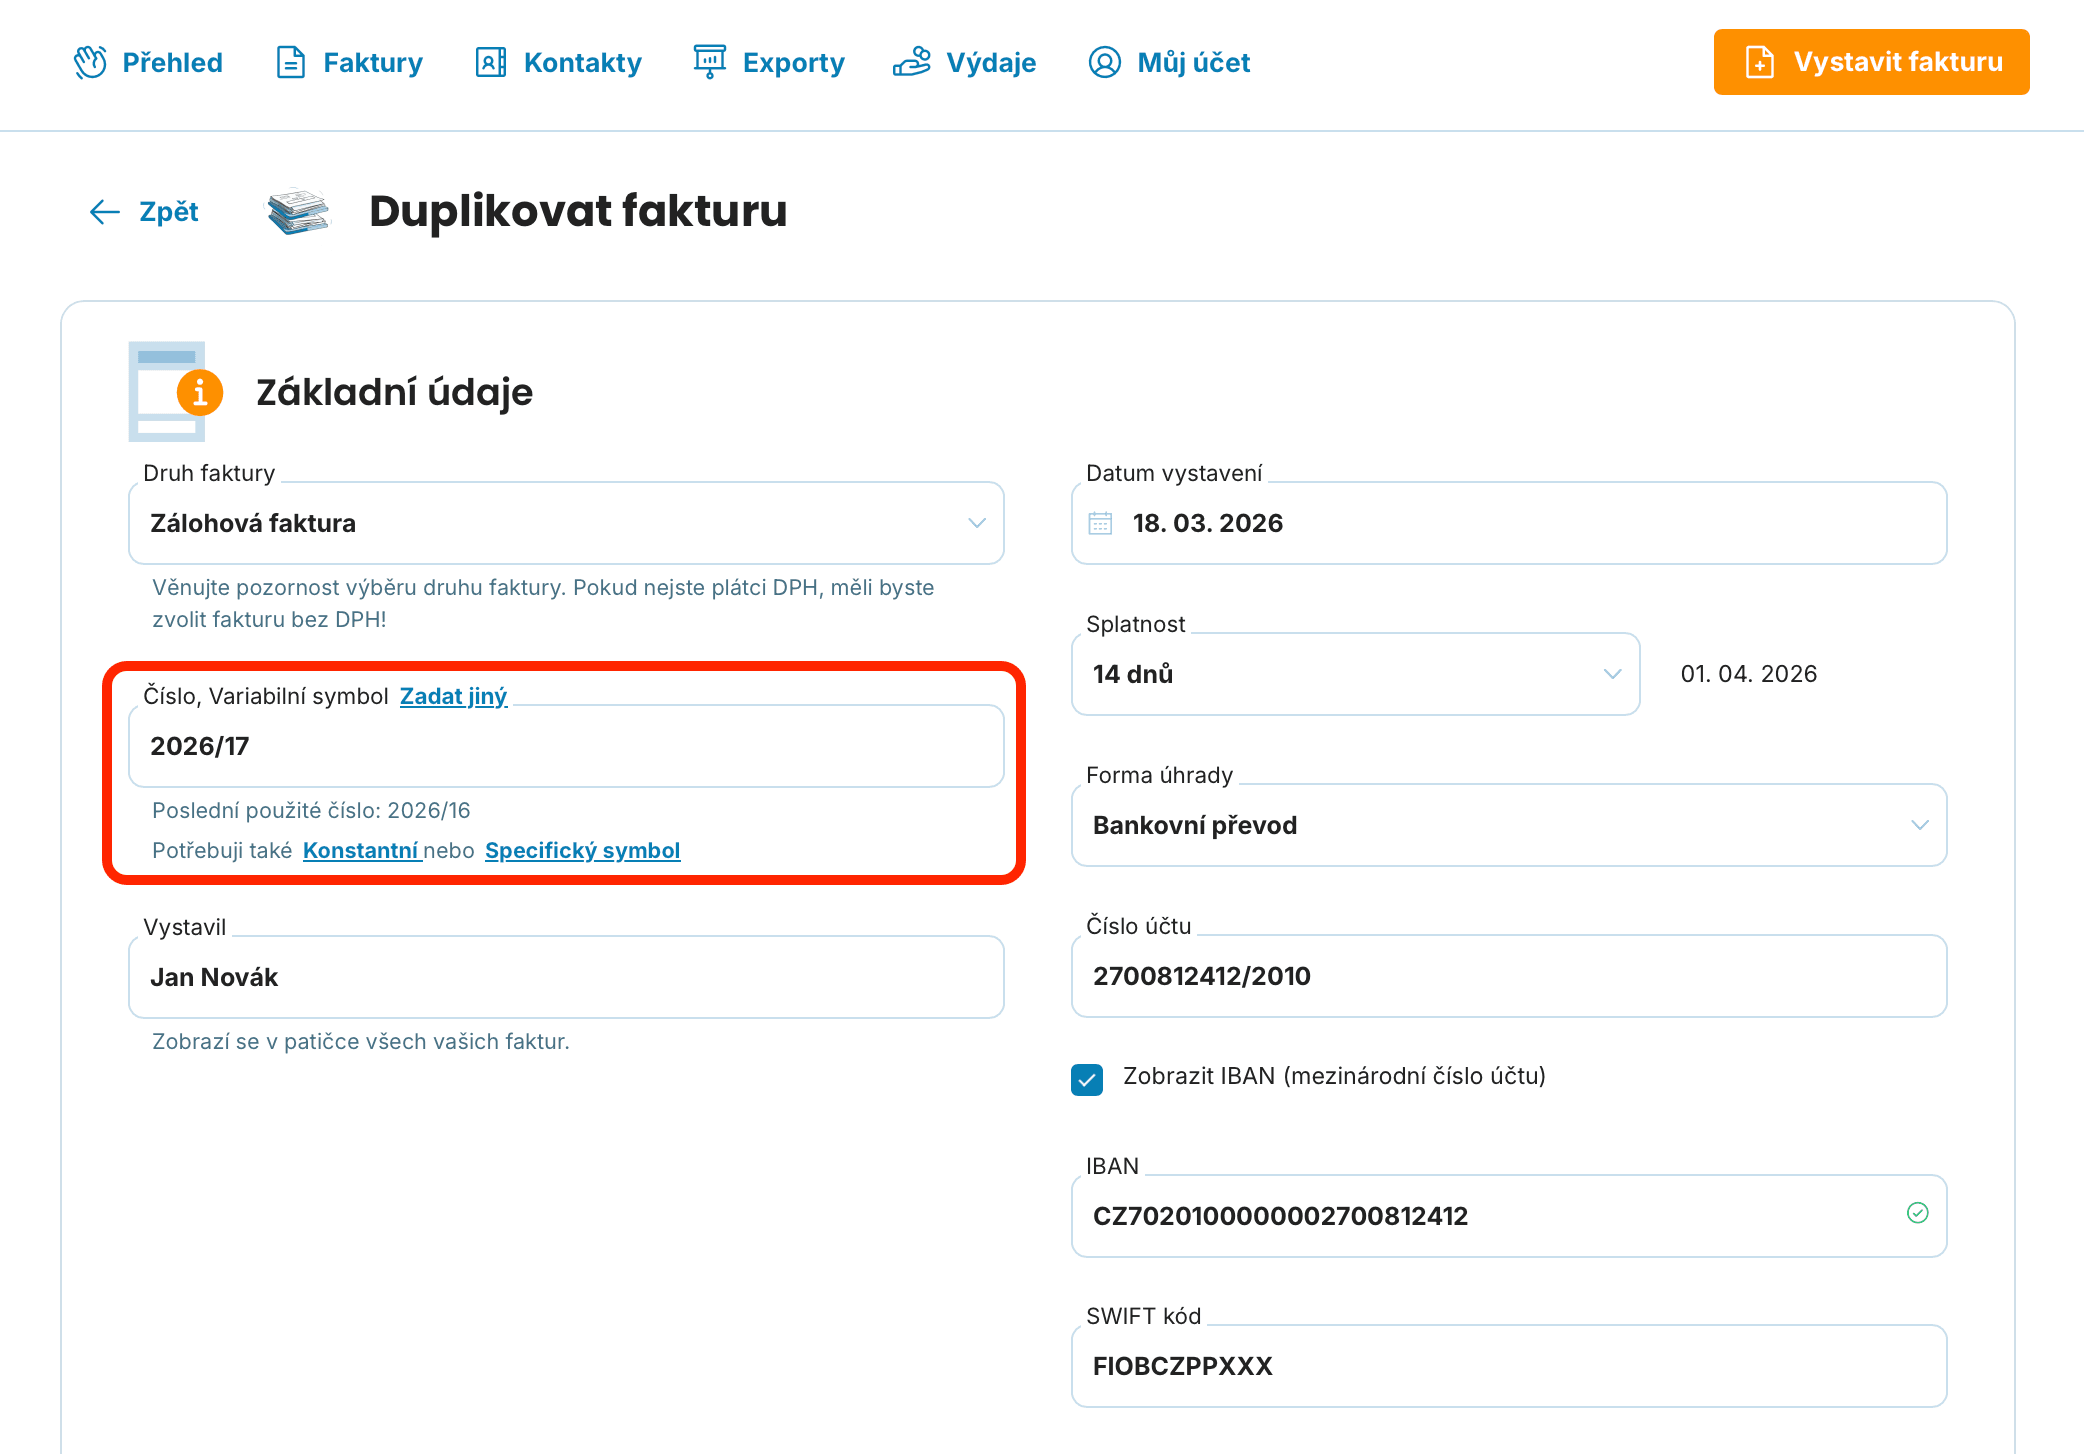This screenshot has width=2084, height=1454.
Task: Click the contact book icon beside Kontakty
Action: click(491, 62)
